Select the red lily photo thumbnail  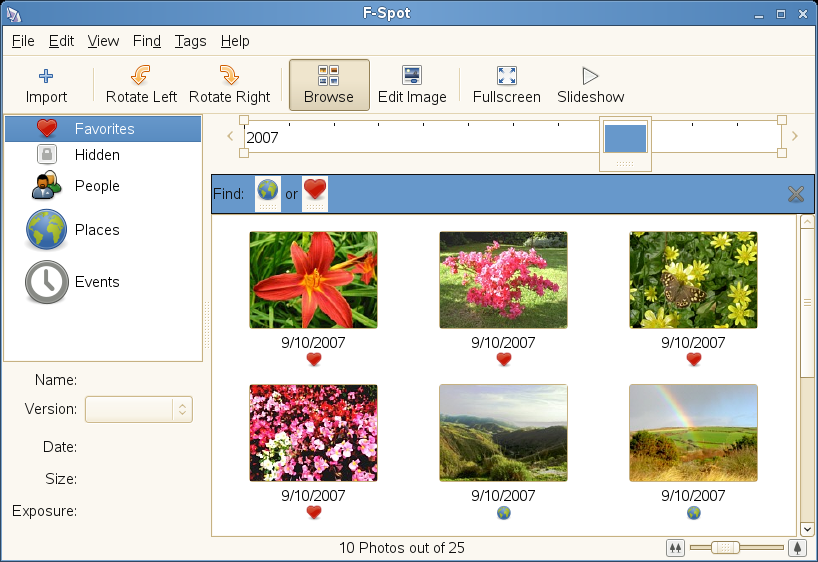(x=314, y=280)
